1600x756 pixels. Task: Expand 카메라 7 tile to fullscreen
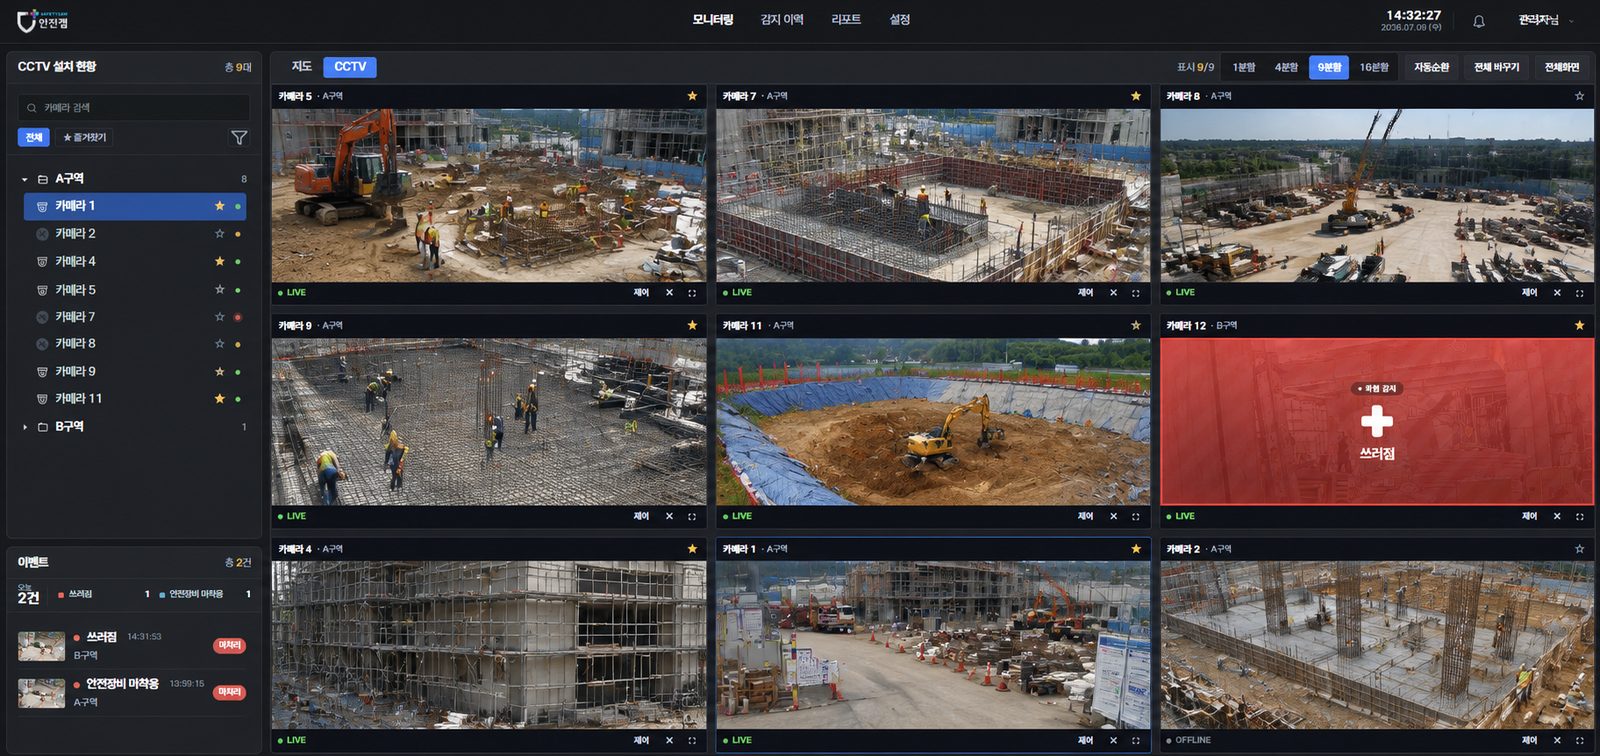tap(1135, 293)
